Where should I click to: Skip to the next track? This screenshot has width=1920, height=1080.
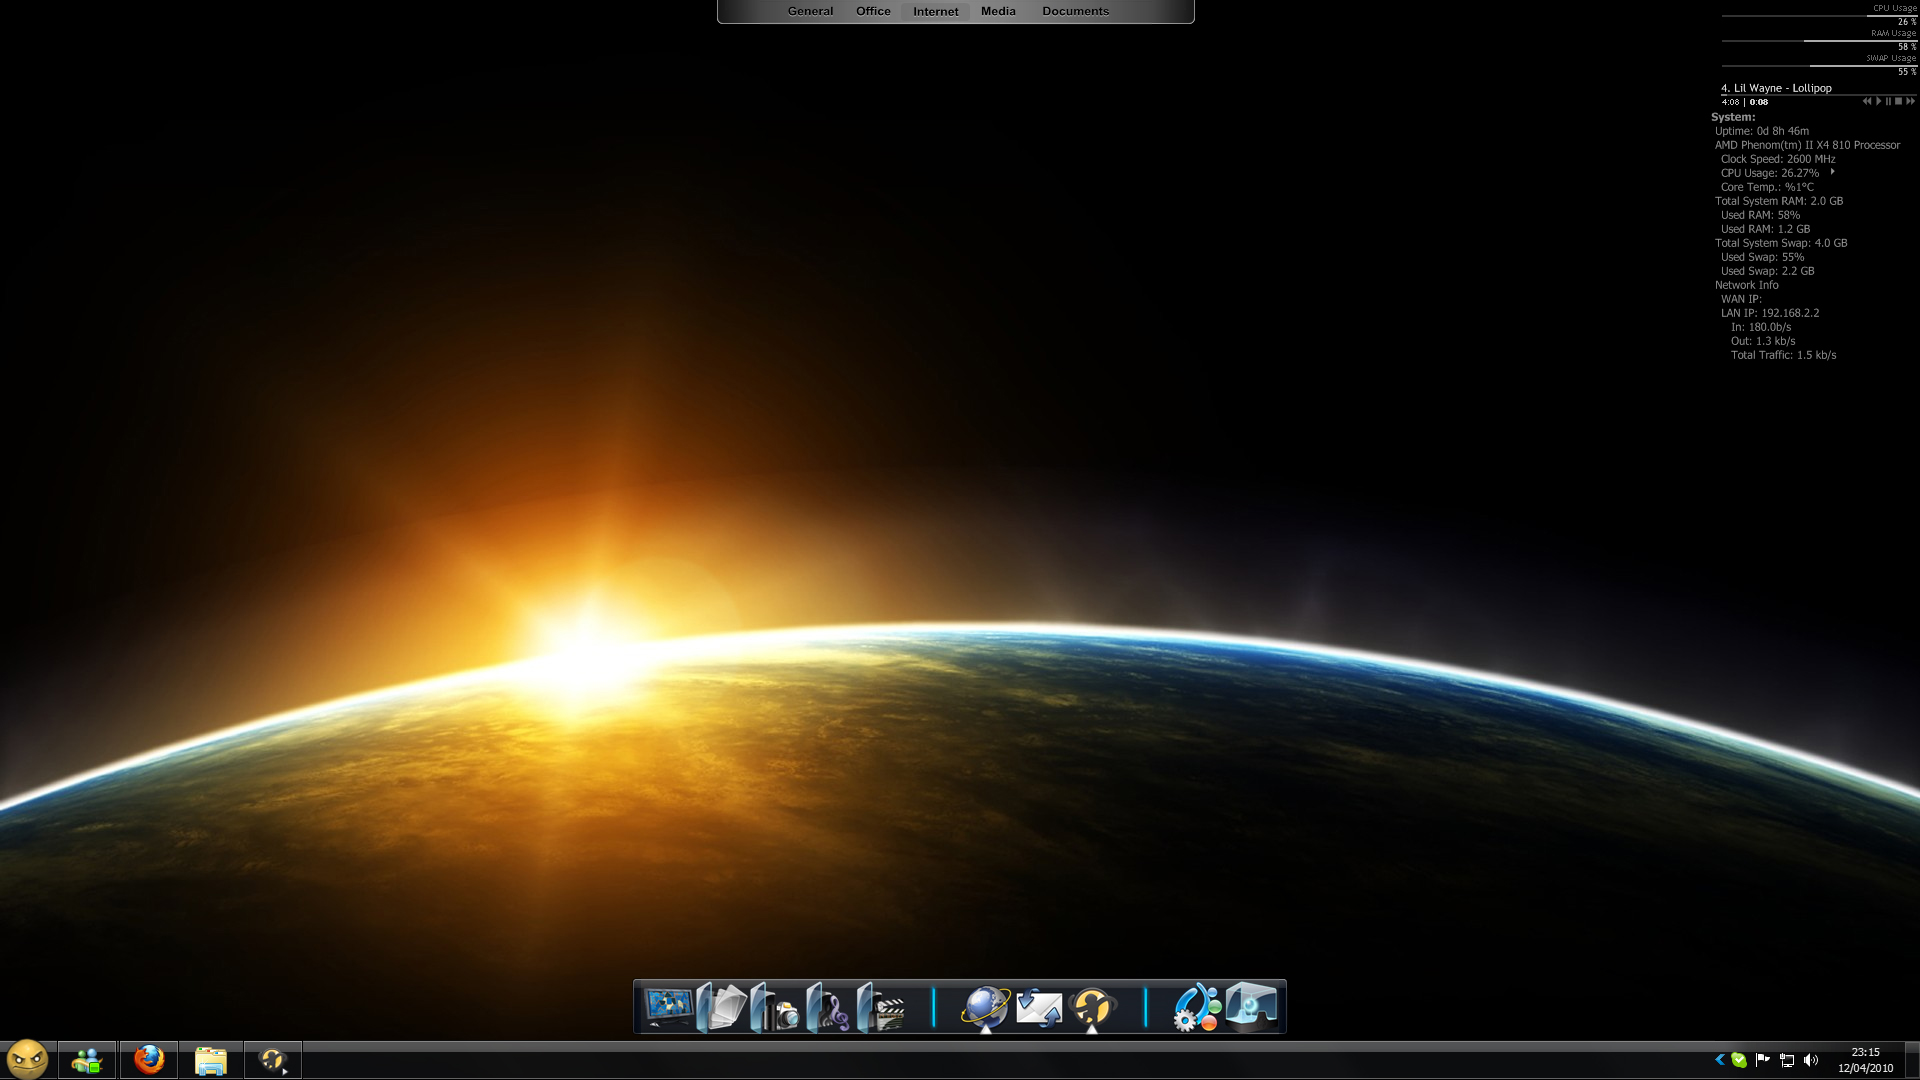pos(1910,101)
